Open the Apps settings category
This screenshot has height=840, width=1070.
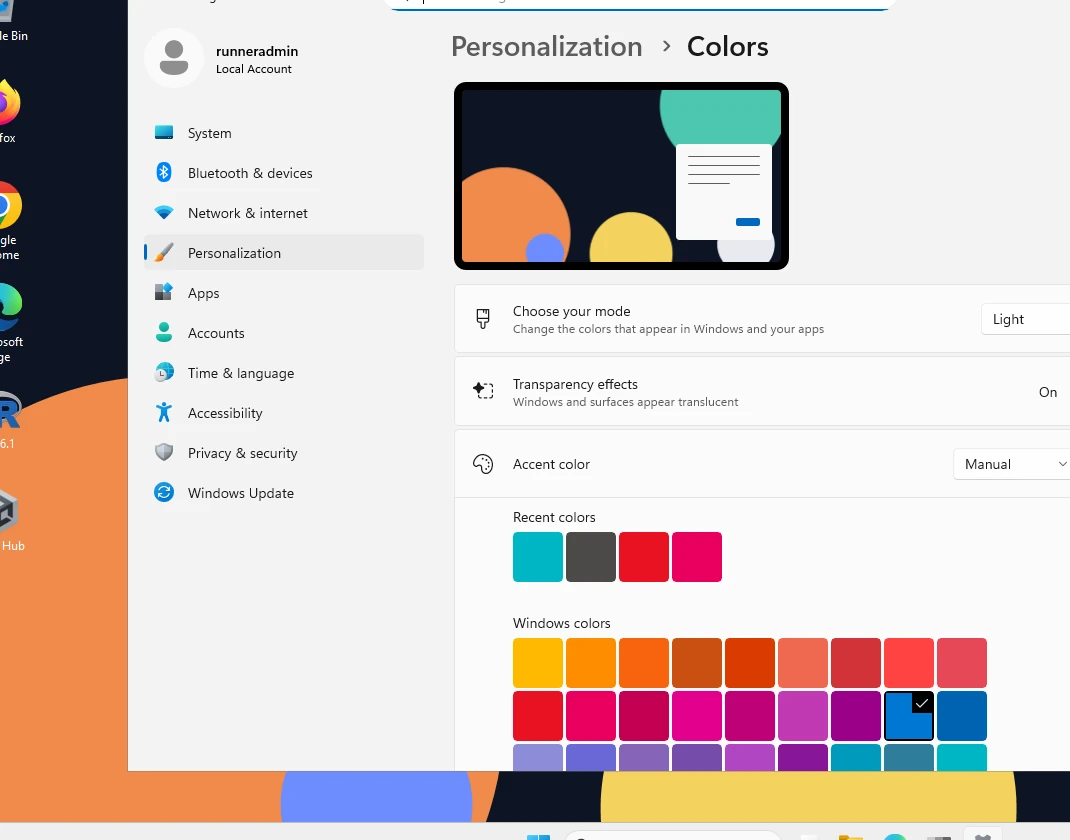click(x=283, y=293)
